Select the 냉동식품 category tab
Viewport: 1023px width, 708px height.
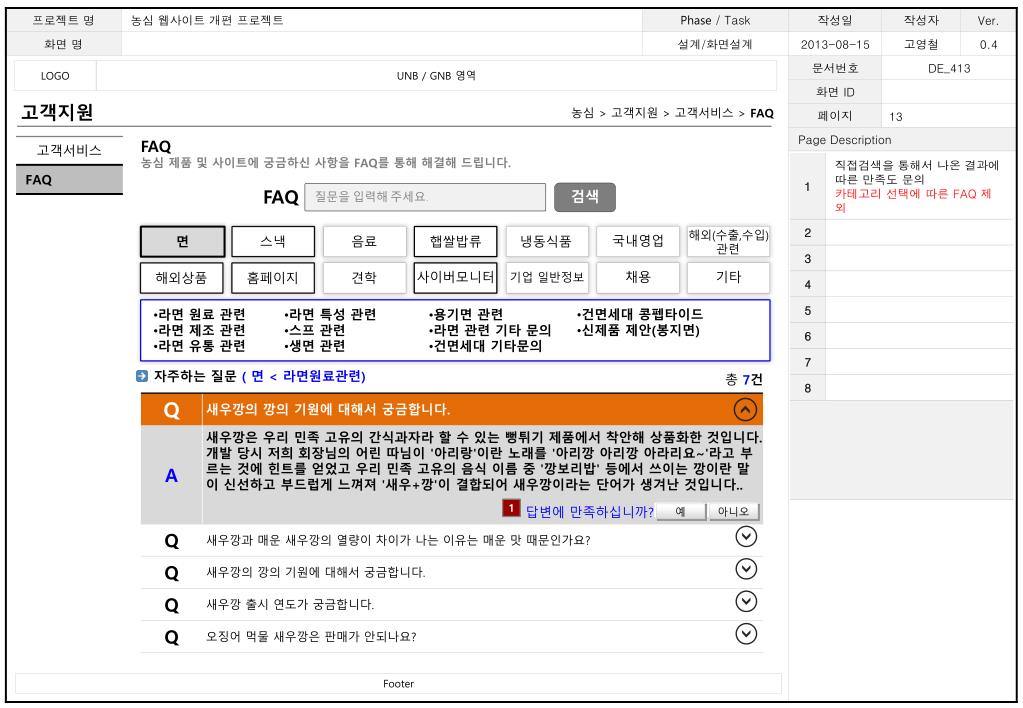pos(546,241)
